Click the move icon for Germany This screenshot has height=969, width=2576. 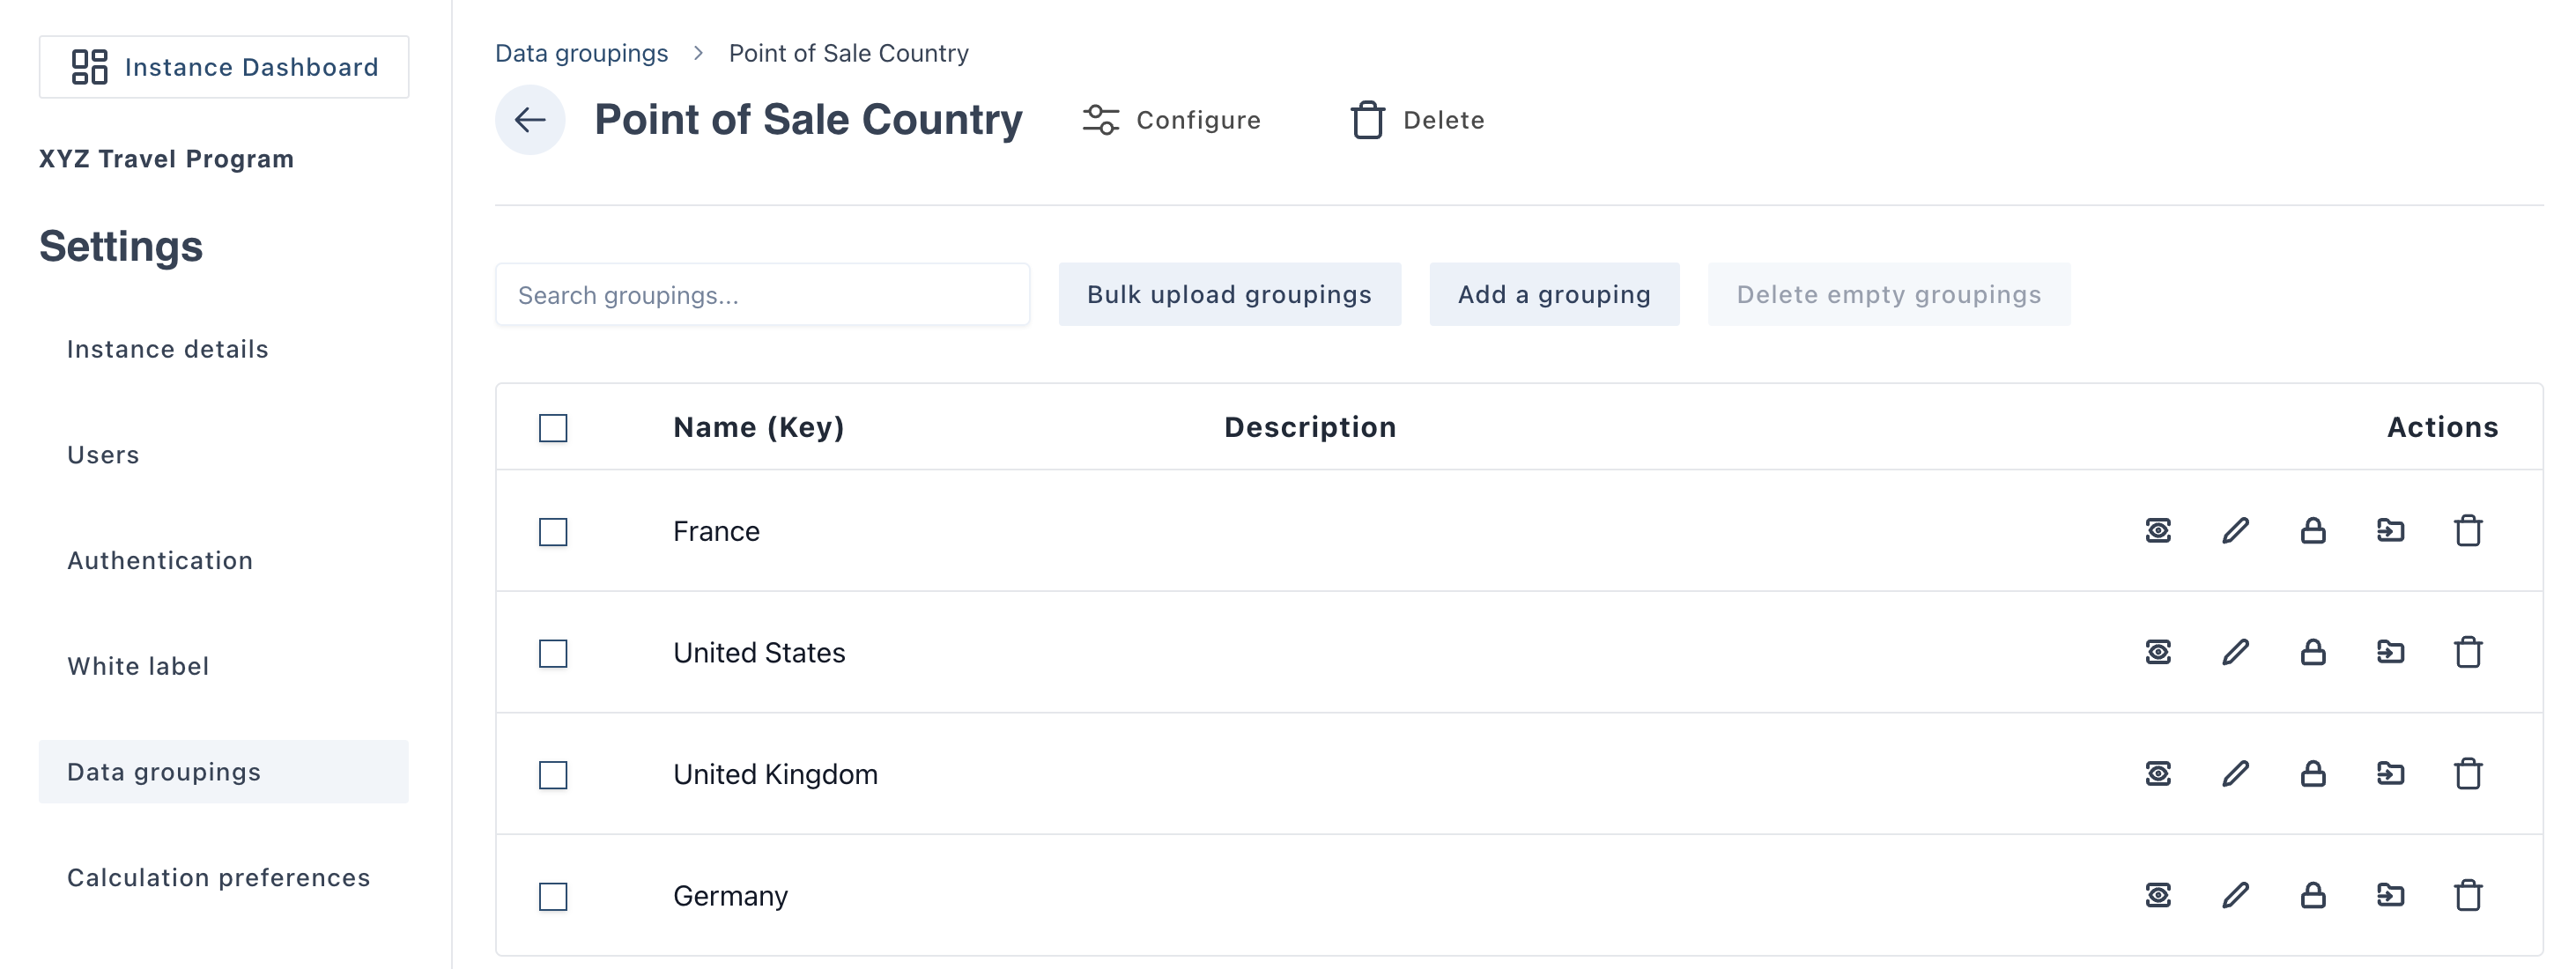tap(2390, 896)
